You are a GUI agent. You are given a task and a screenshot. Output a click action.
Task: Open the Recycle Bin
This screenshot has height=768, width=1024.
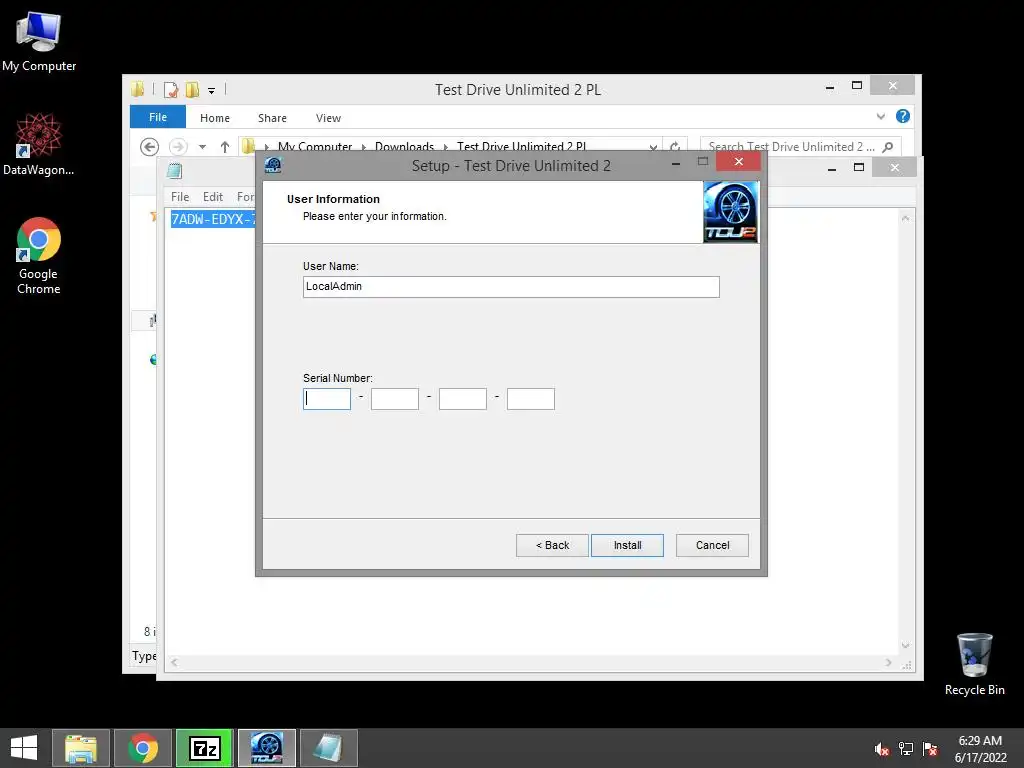point(974,664)
